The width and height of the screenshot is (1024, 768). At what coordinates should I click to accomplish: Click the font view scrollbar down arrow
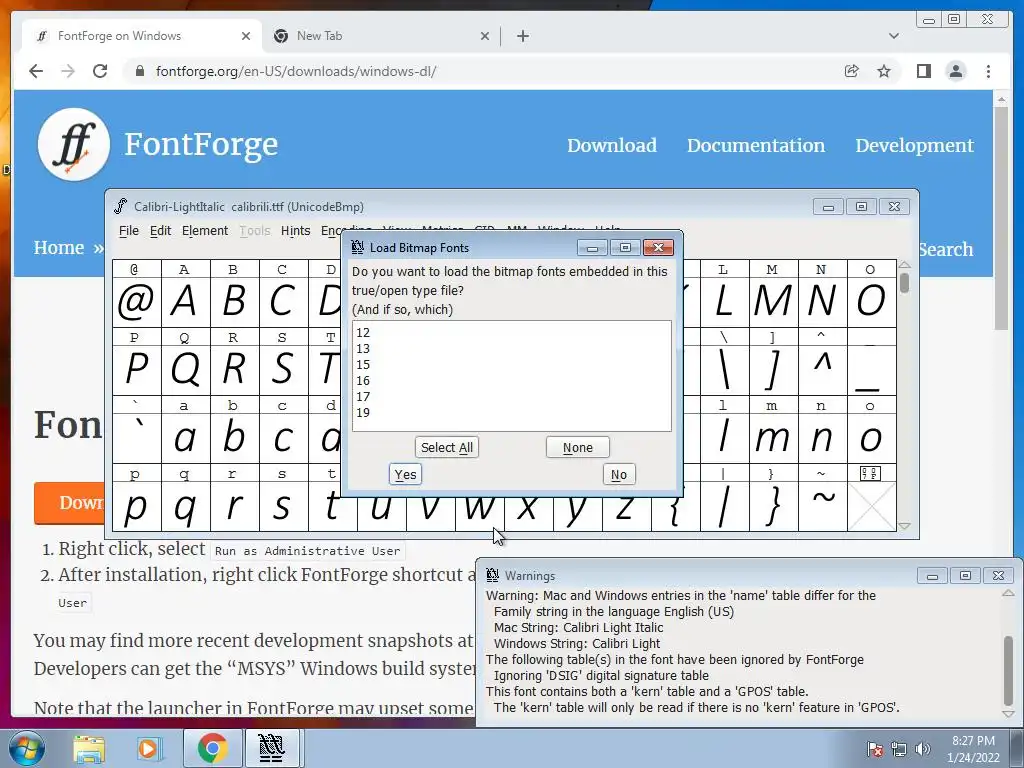coord(904,526)
